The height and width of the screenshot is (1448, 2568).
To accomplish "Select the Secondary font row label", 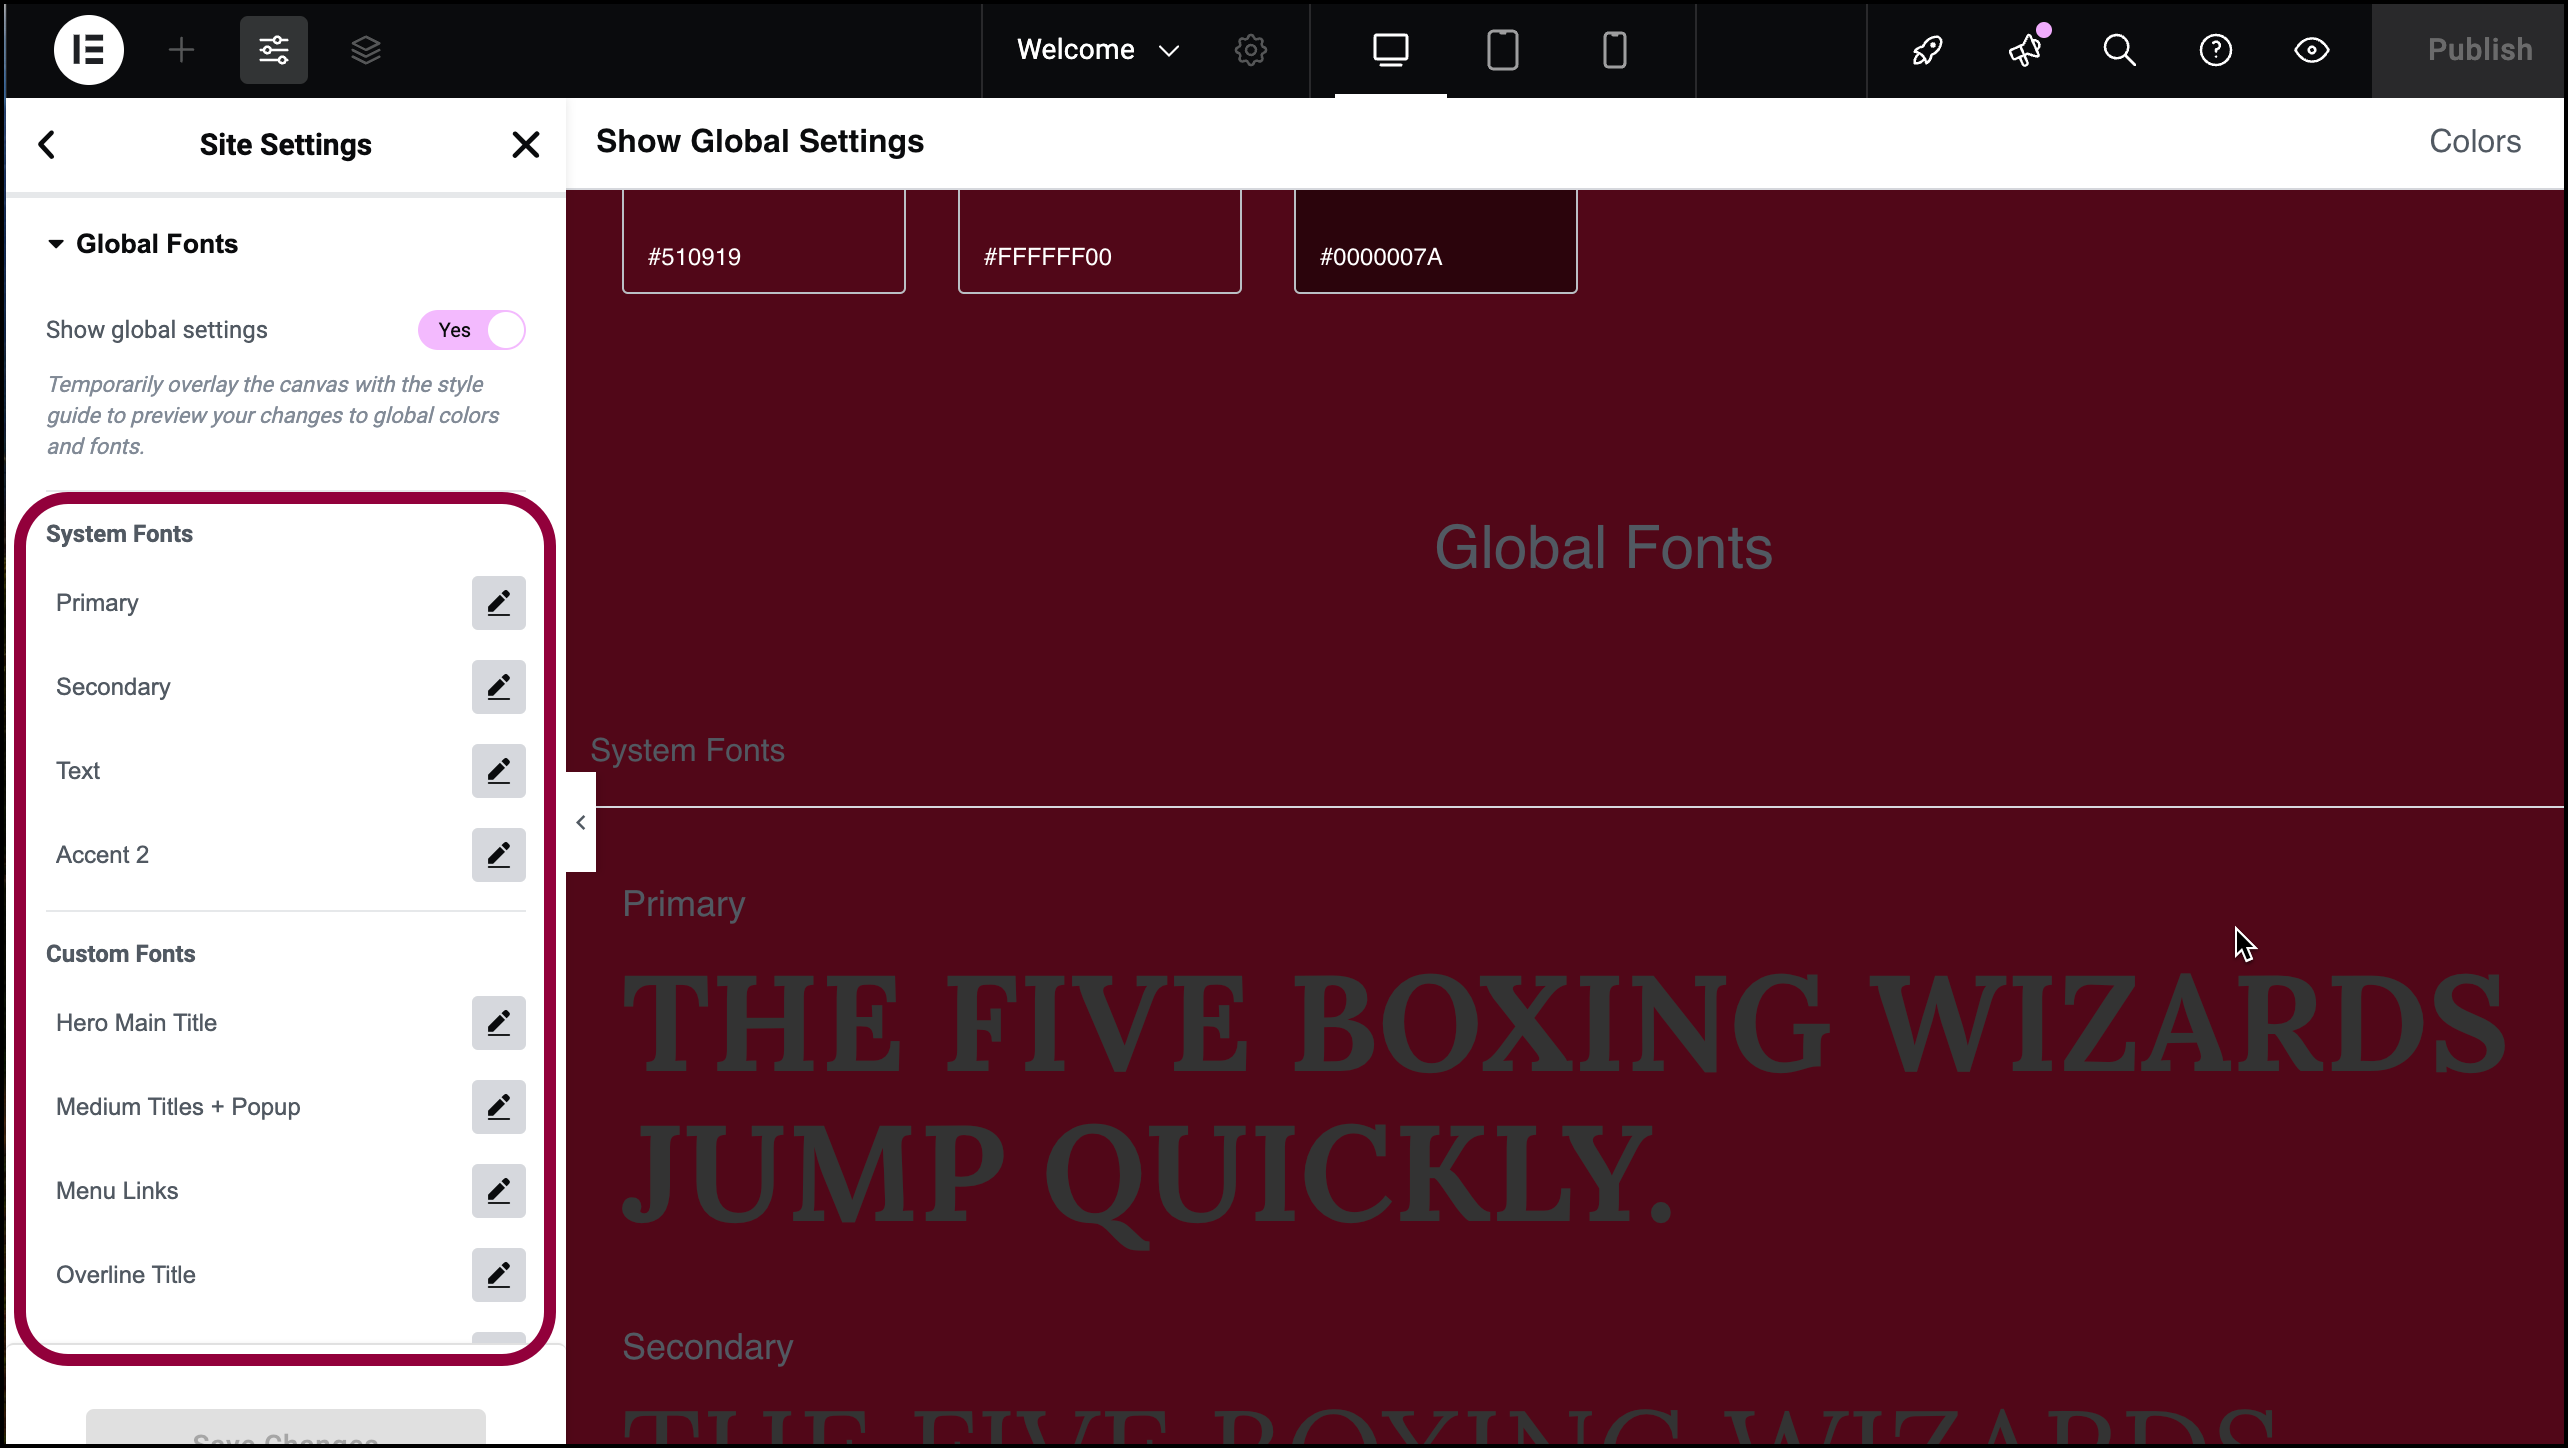I will point(113,687).
